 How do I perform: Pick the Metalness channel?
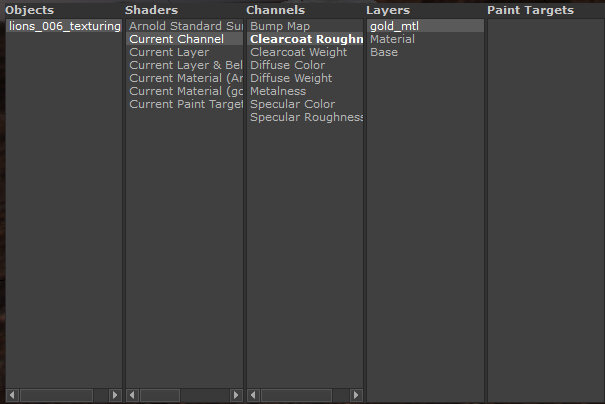click(x=278, y=91)
